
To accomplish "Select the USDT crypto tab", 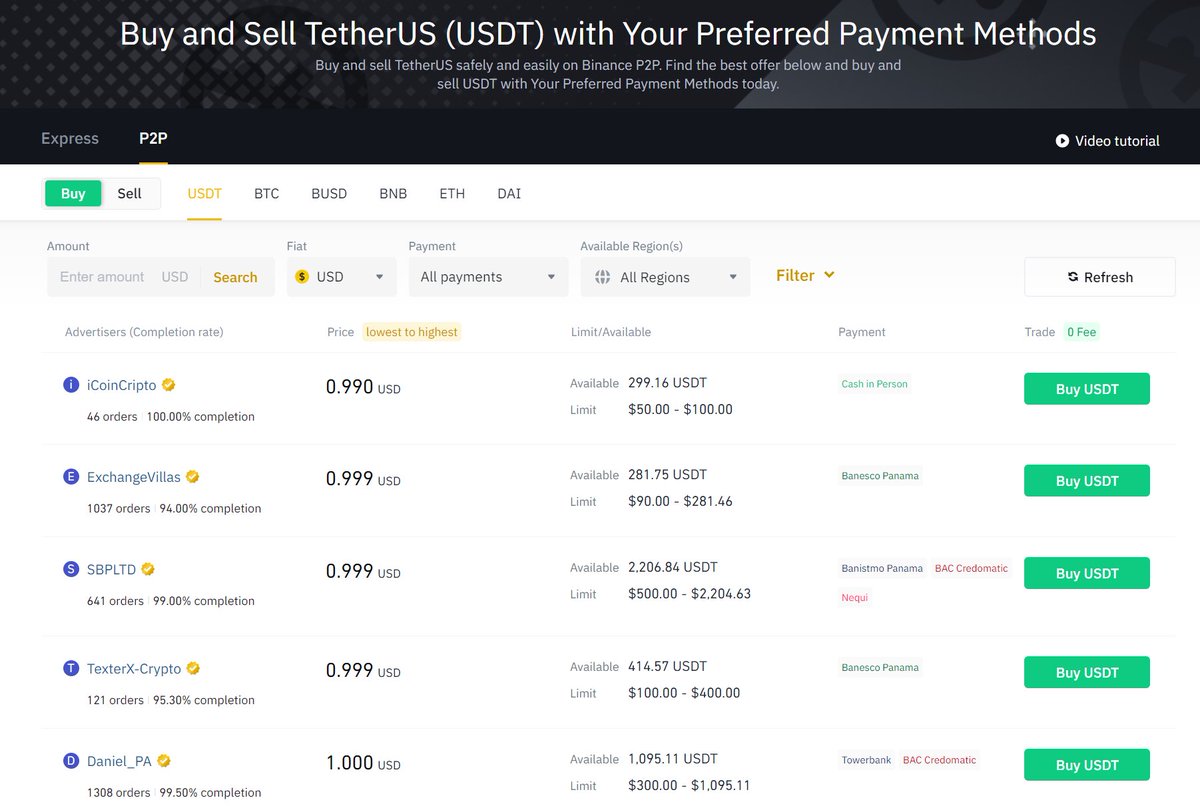I will coord(204,193).
